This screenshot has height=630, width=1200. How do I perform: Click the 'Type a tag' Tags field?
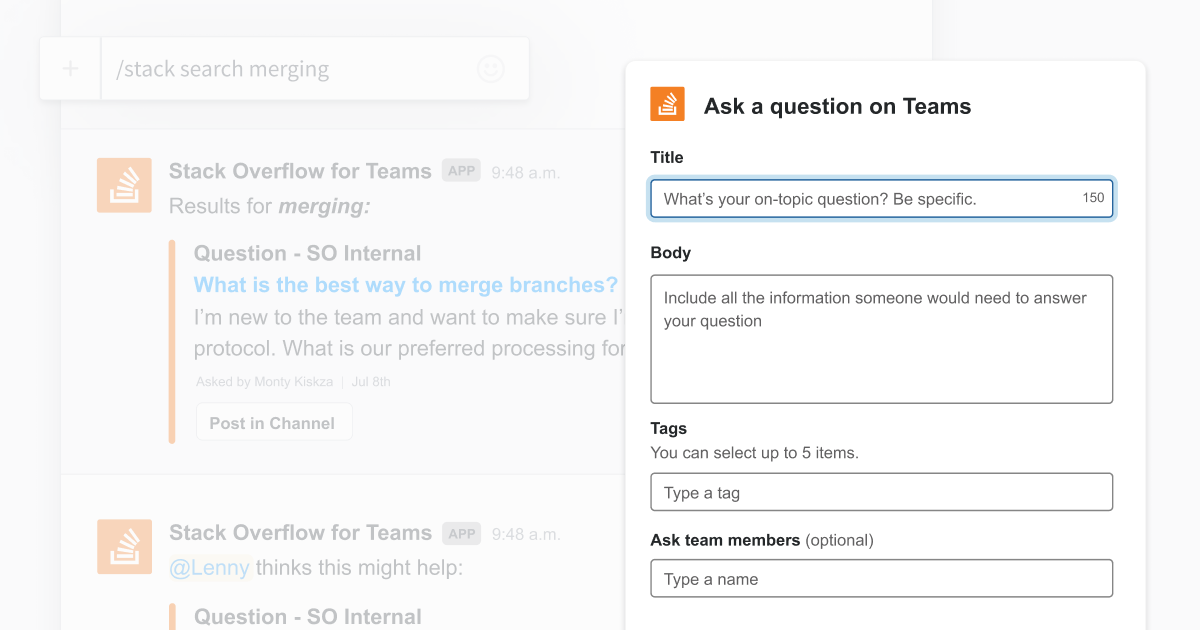click(880, 492)
